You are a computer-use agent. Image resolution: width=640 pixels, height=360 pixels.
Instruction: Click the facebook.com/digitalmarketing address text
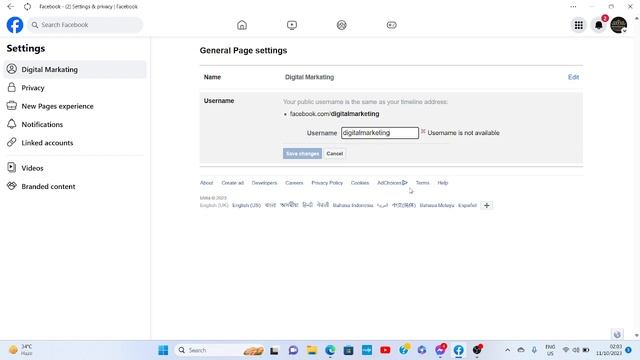coord(334,114)
